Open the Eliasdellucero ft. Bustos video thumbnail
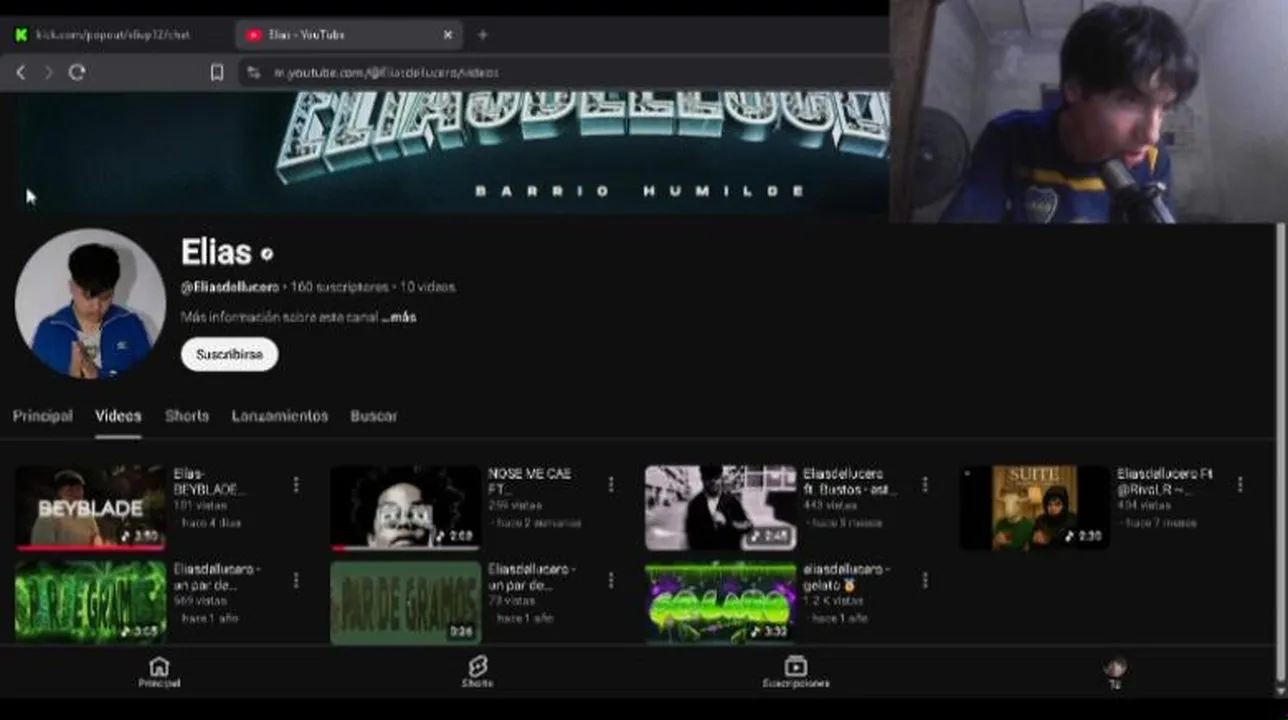The height and width of the screenshot is (720, 1288). coord(721,507)
